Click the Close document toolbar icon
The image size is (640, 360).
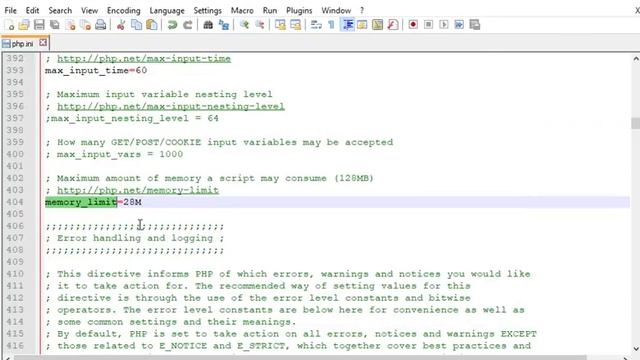click(70, 25)
